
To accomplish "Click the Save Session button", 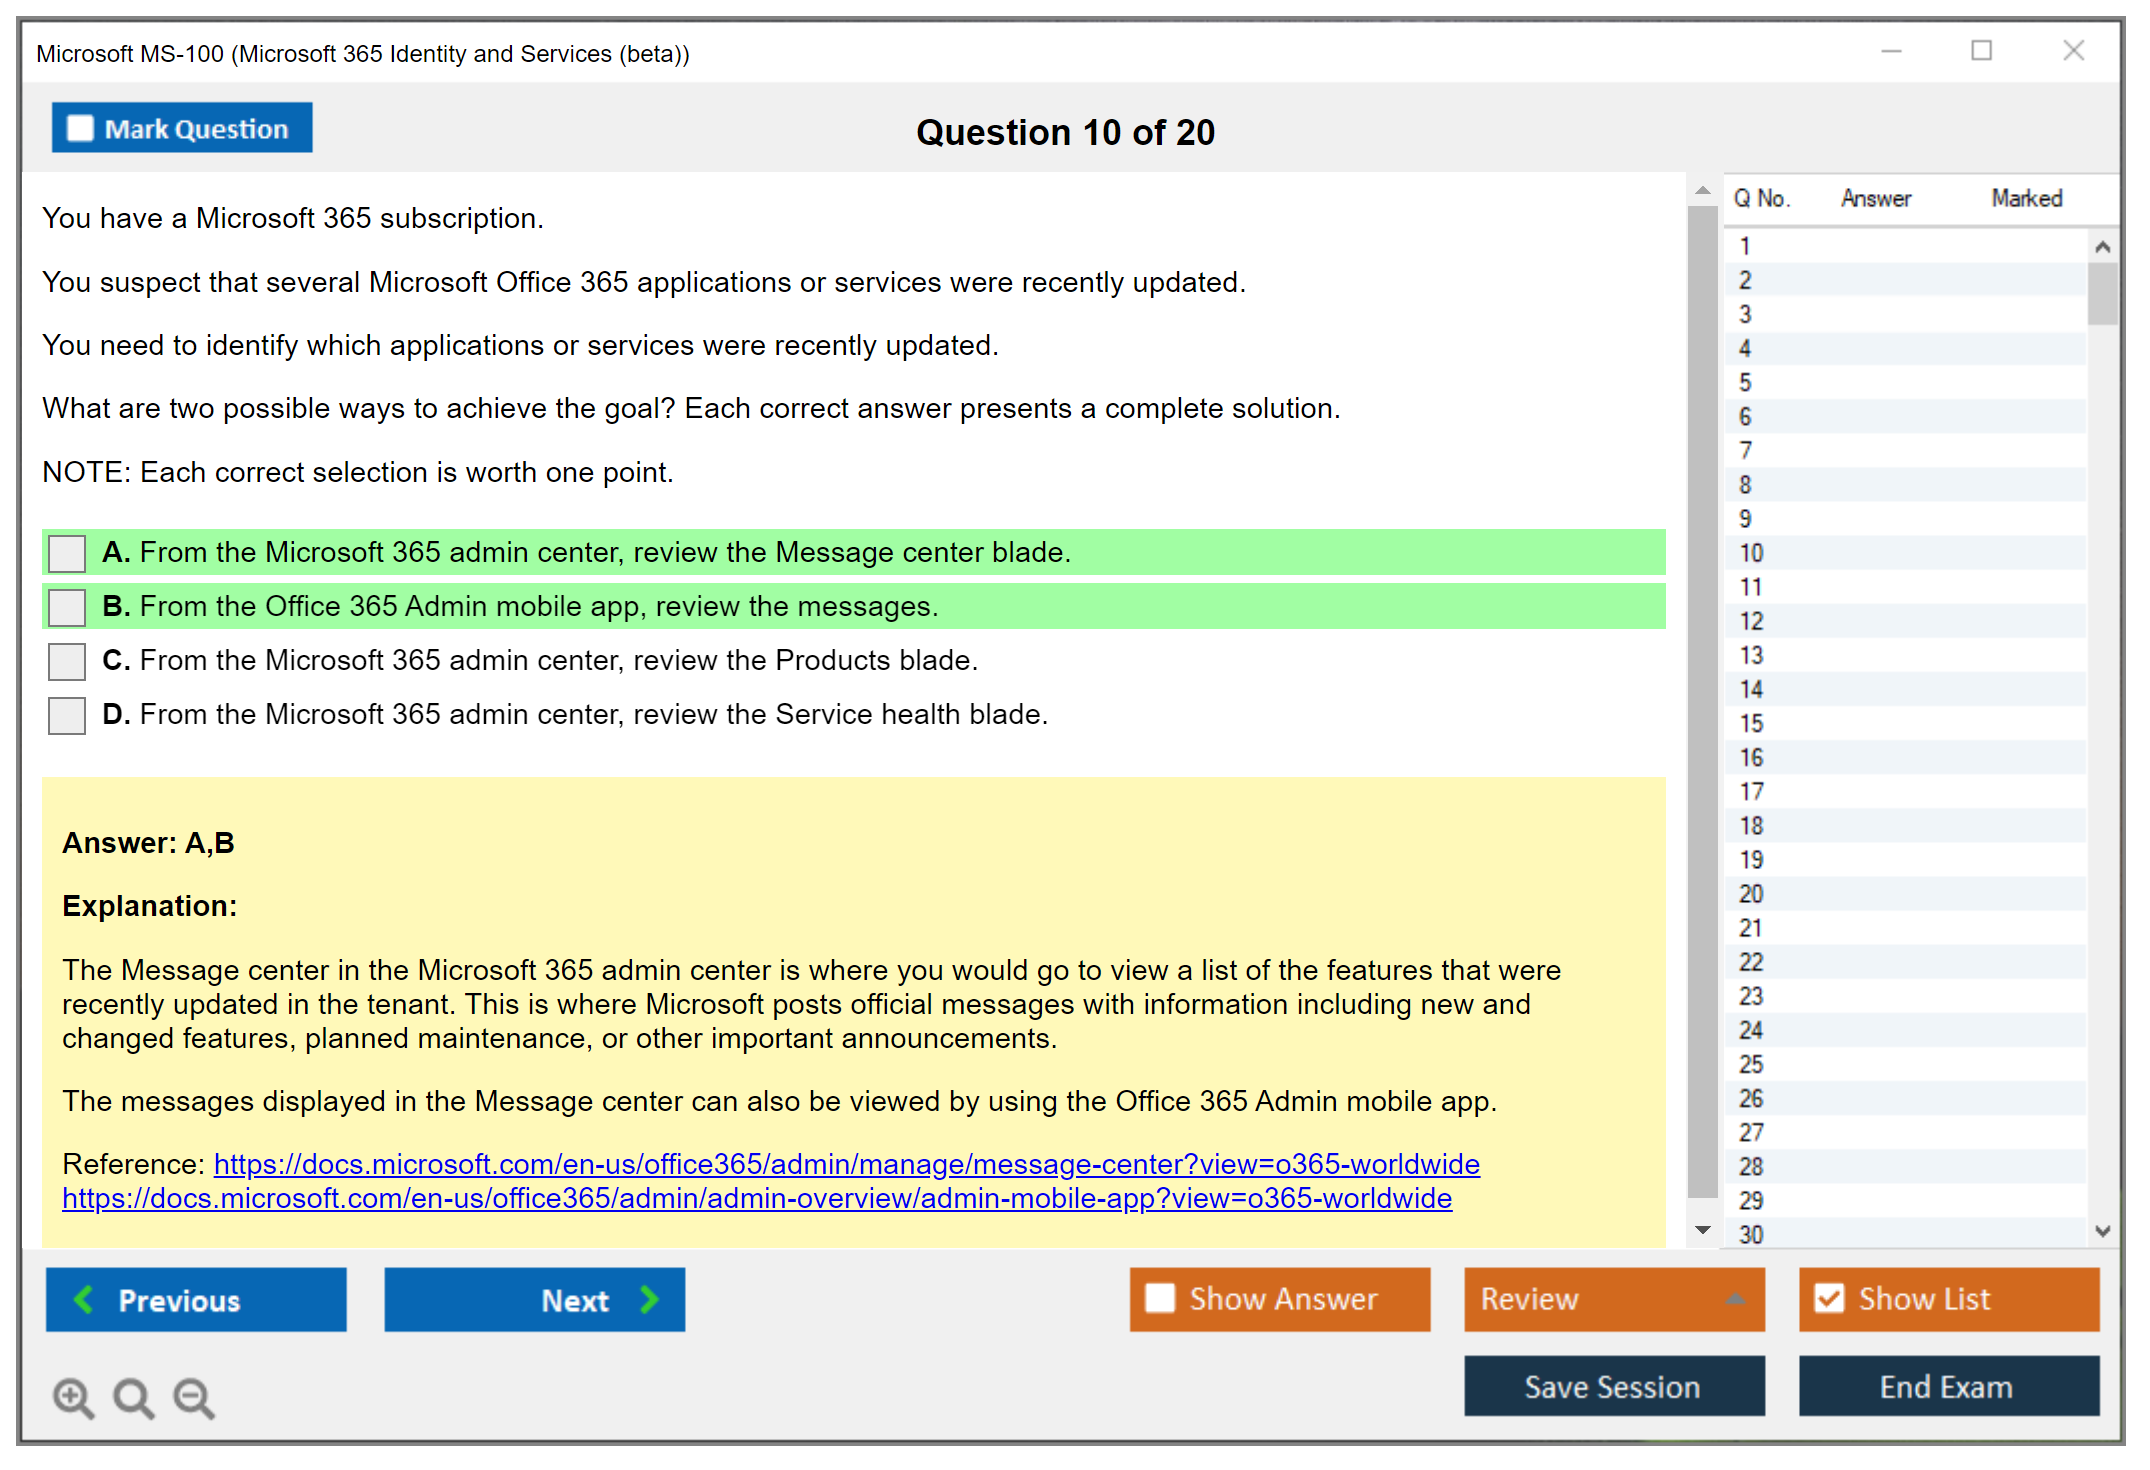I will [x=1613, y=1386].
